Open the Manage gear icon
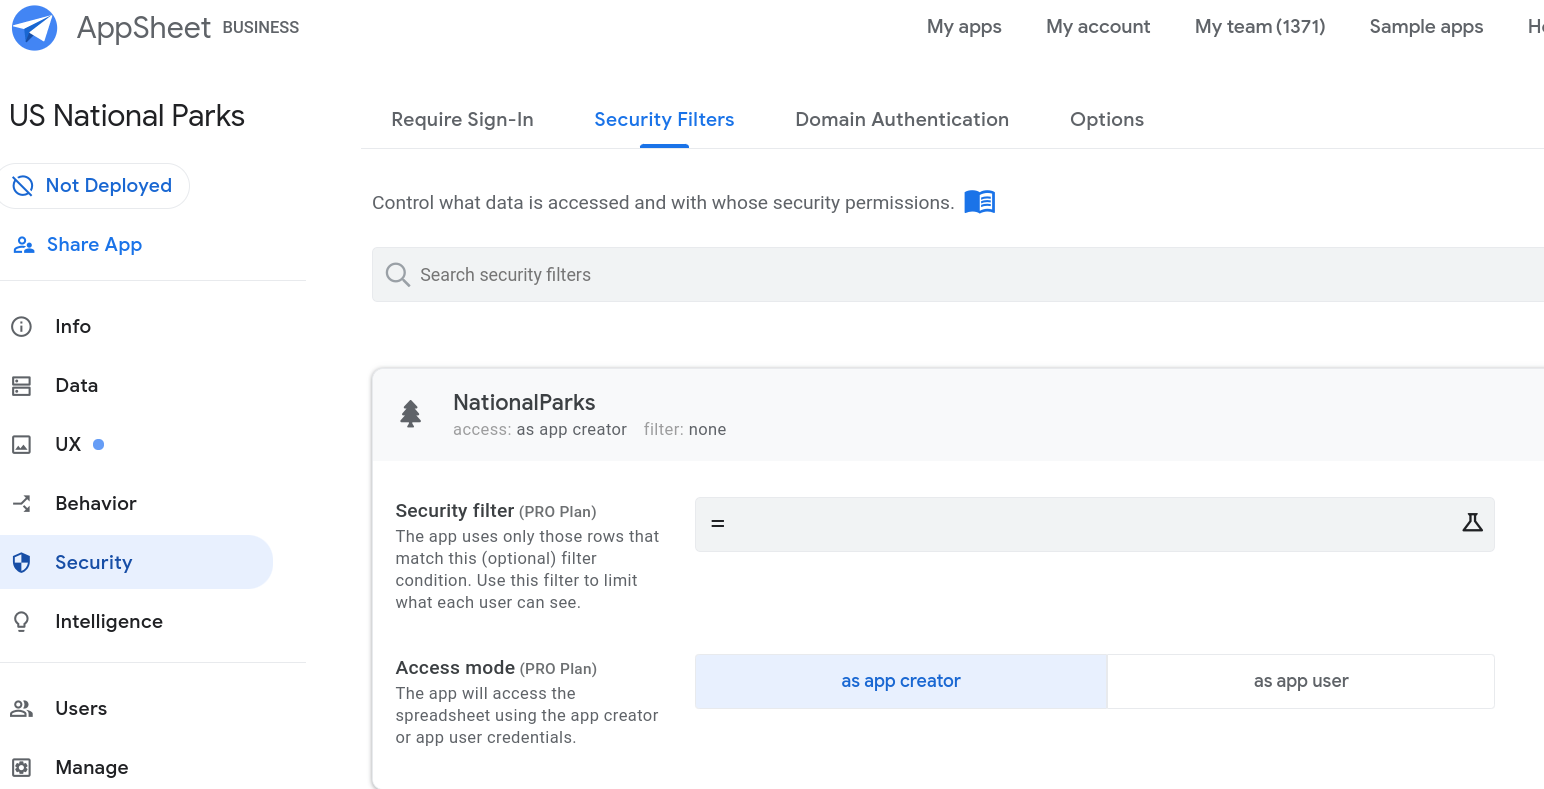 (22, 767)
